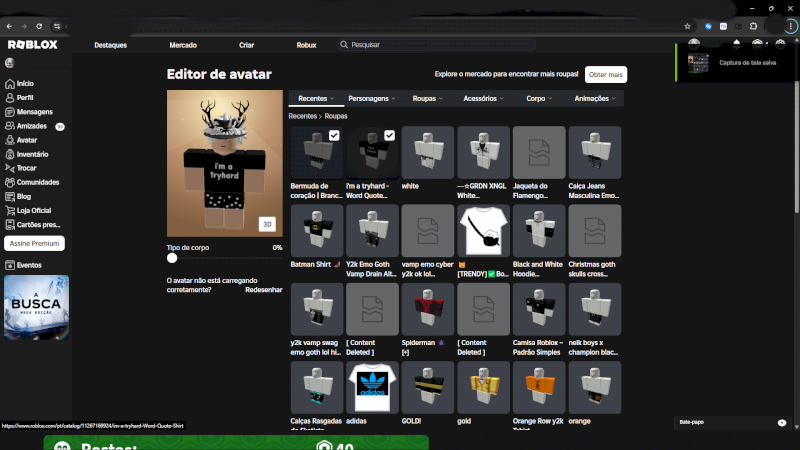Image resolution: width=800 pixels, height=450 pixels.
Task: Click Captura de tela salva notification
Action: (x=735, y=63)
